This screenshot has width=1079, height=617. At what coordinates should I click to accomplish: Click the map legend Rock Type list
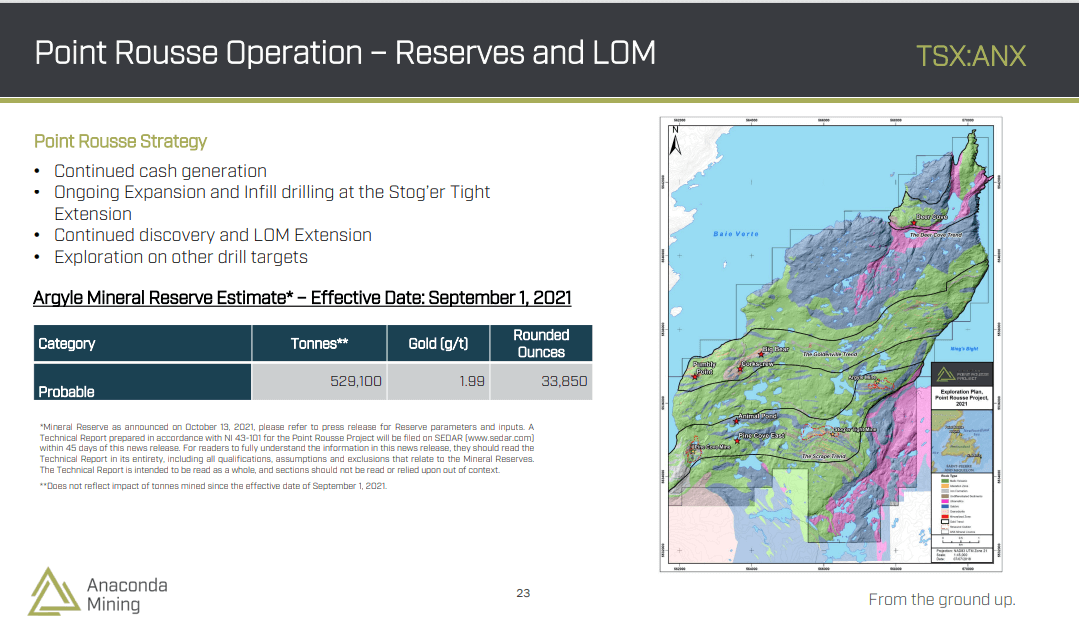coord(962,504)
